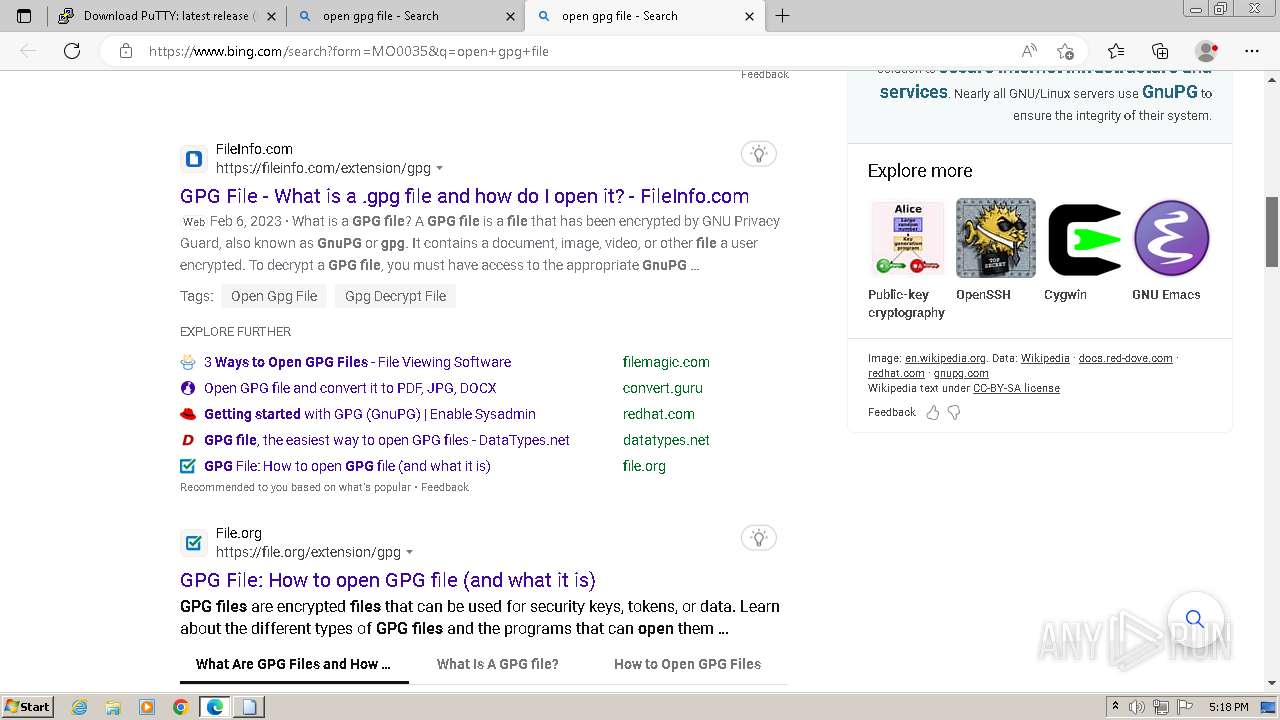
Task: Switch to Edge taskbar icon
Action: [x=215, y=707]
